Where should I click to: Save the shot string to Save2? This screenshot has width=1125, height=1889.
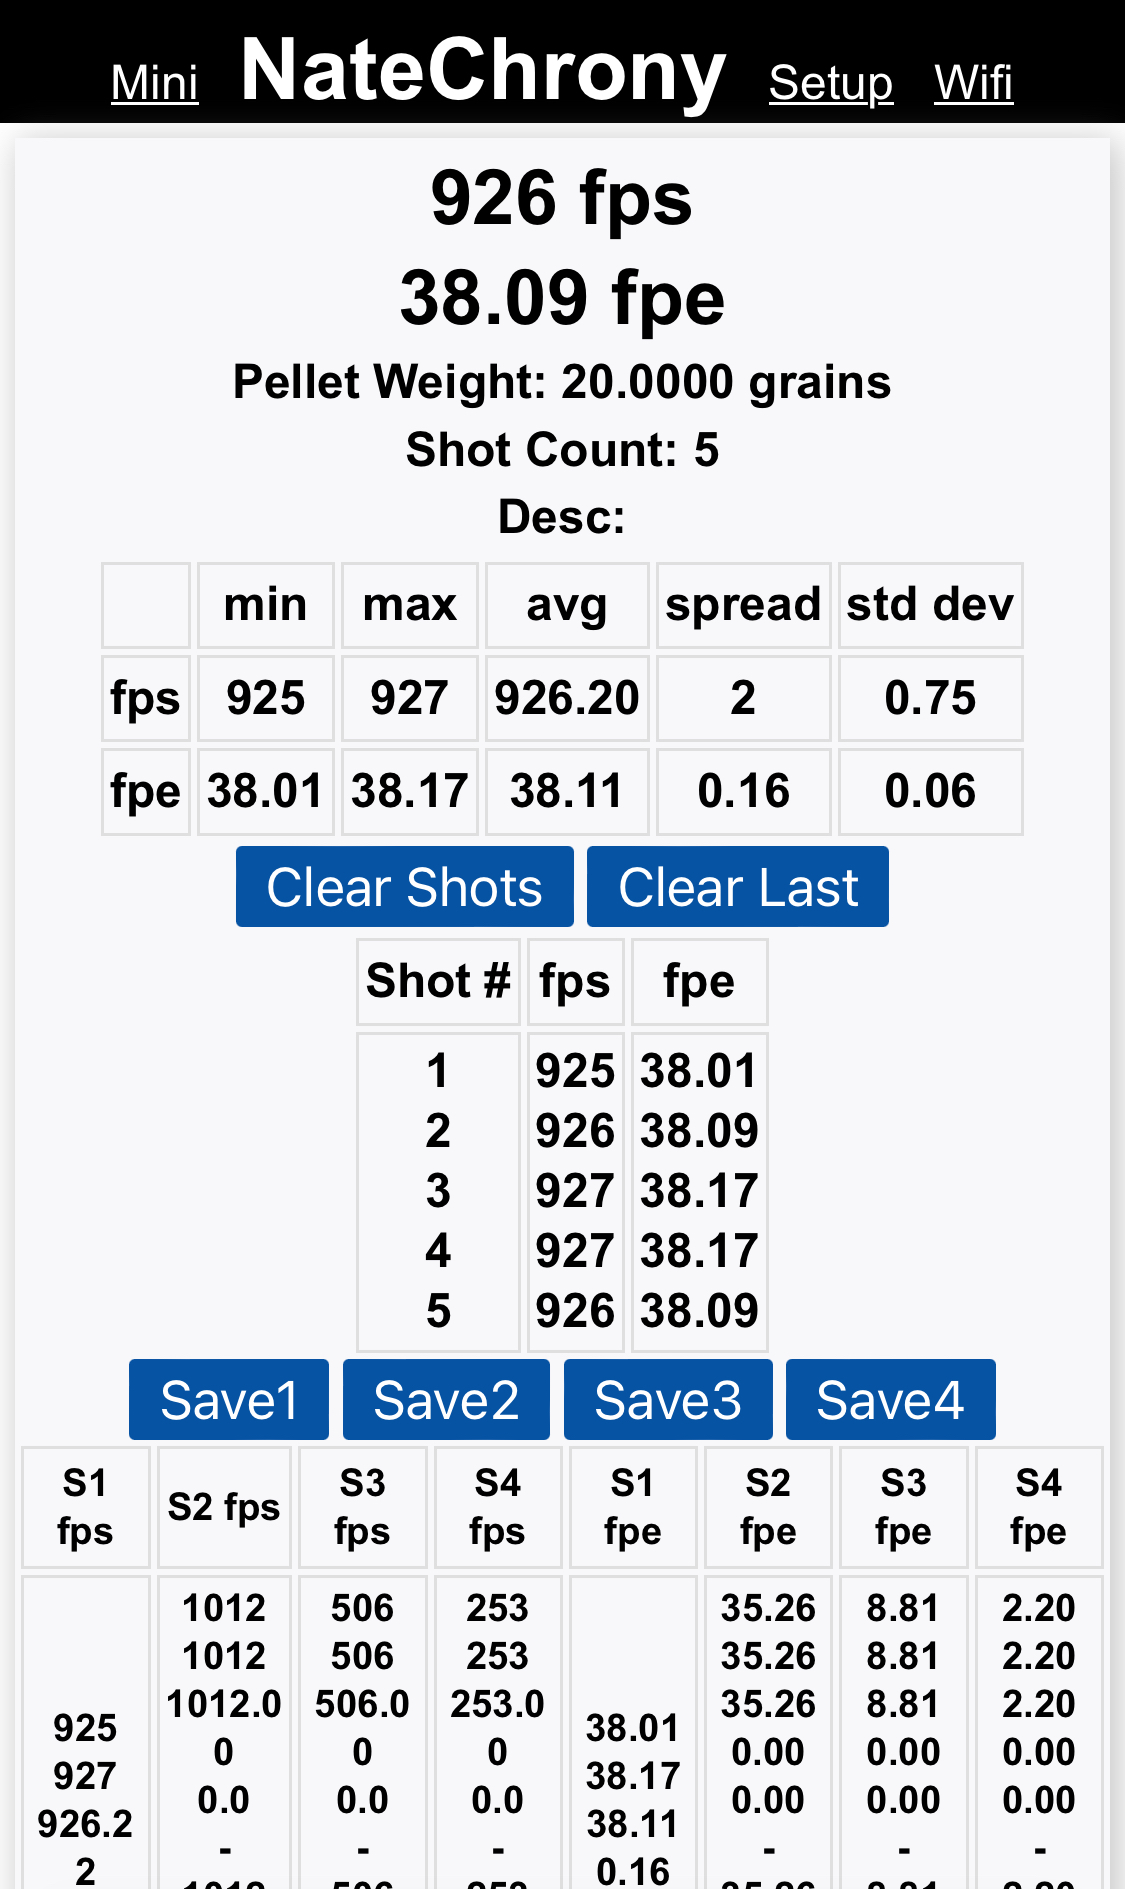coord(446,1399)
